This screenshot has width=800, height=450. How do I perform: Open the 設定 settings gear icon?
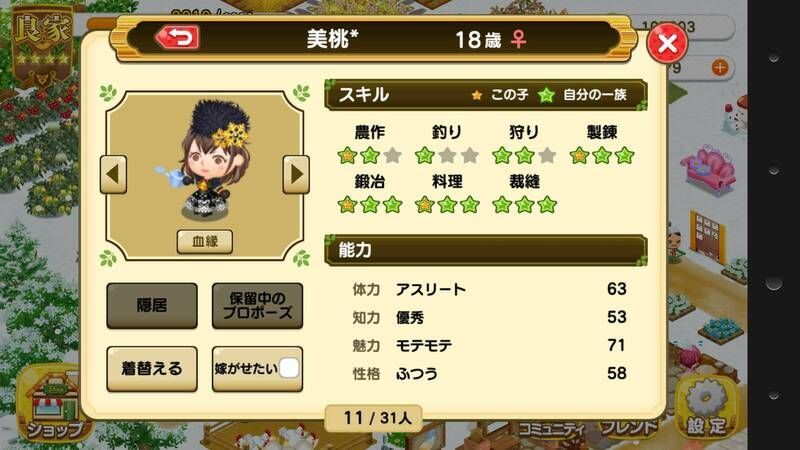pyautogui.click(x=706, y=408)
